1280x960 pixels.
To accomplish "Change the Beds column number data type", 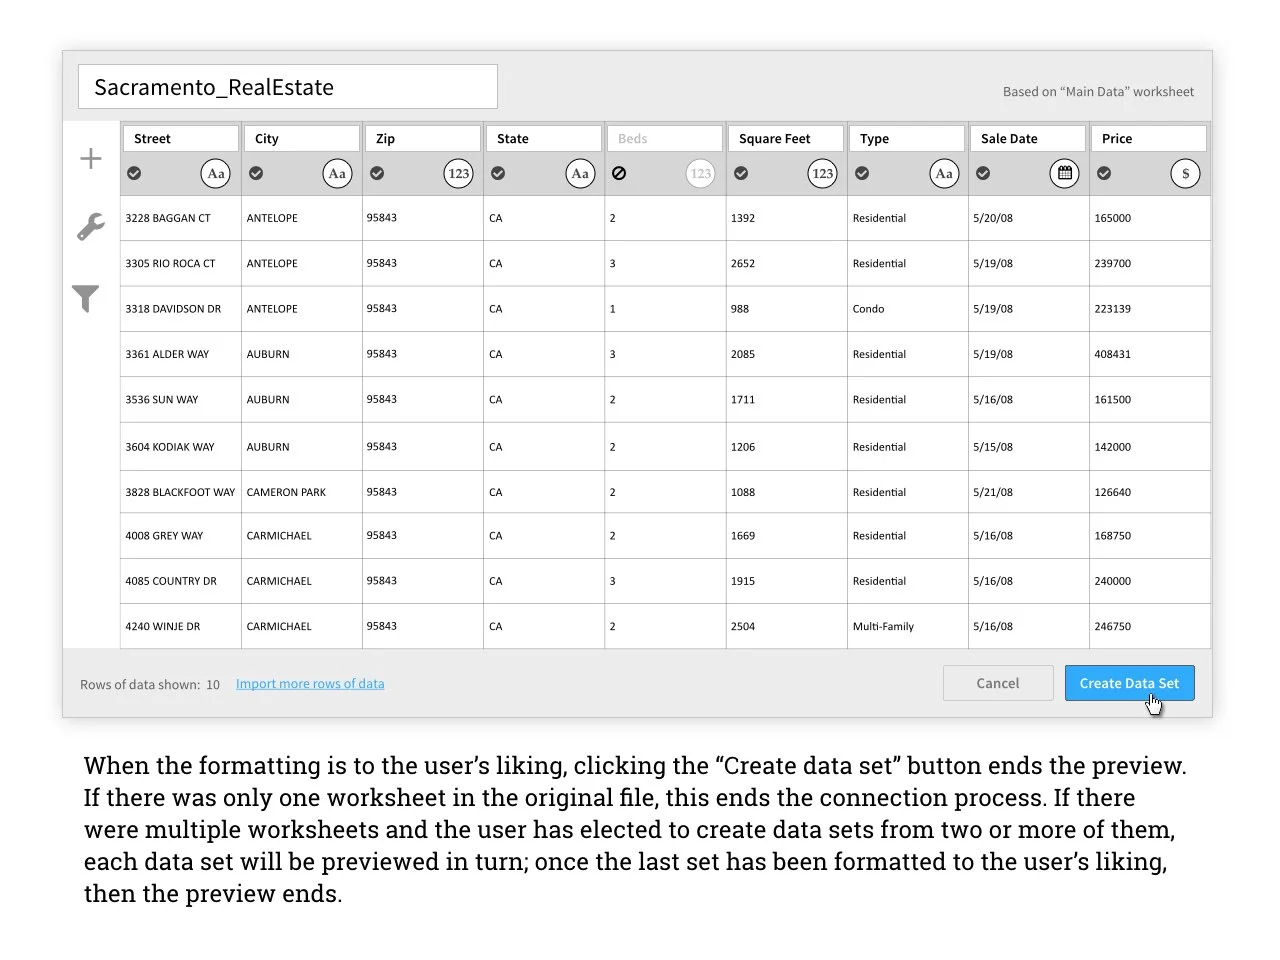I will (701, 174).
